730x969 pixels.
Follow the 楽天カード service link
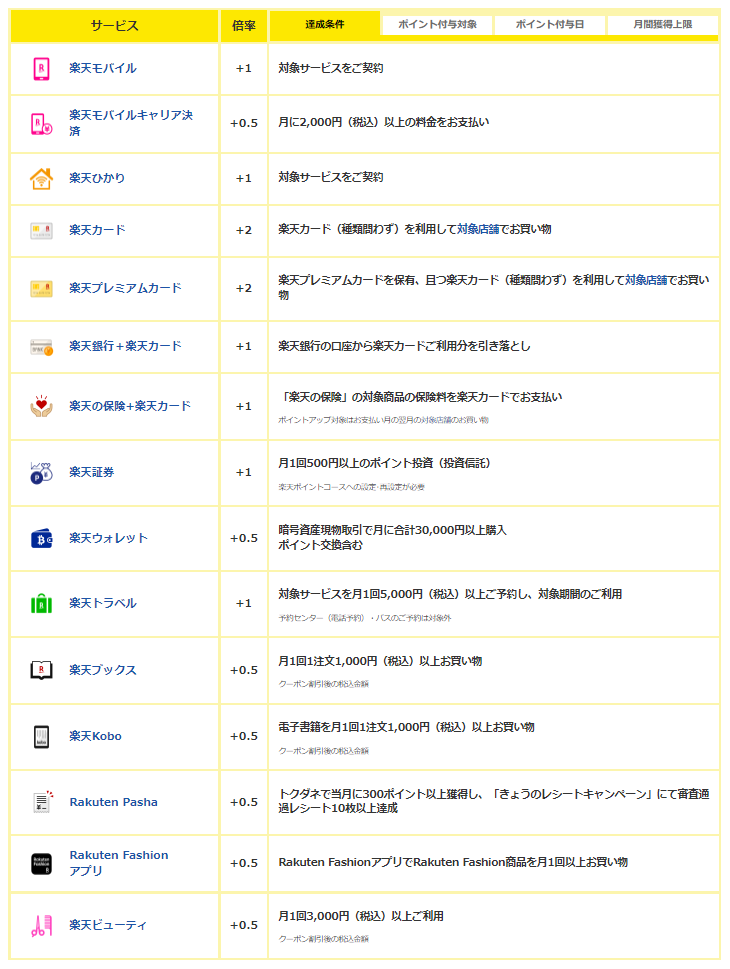[x=97, y=230]
